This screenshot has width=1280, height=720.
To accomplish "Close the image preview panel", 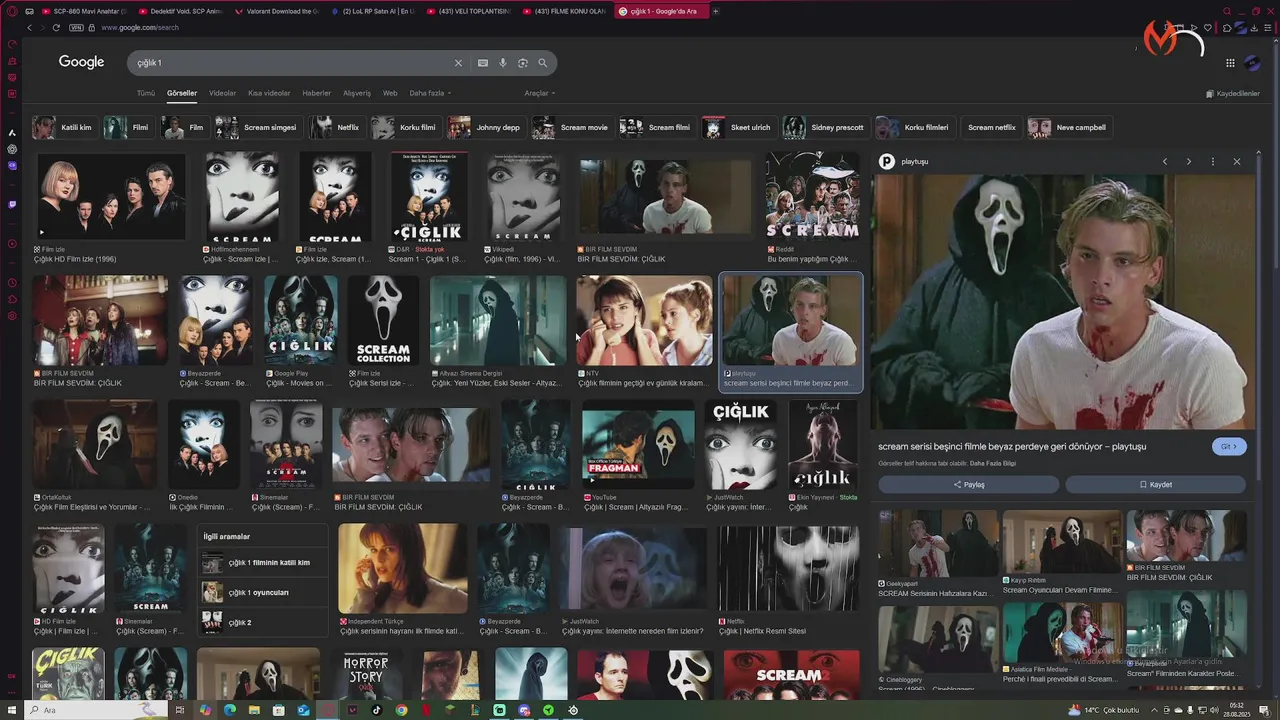I will pos(1236,161).
